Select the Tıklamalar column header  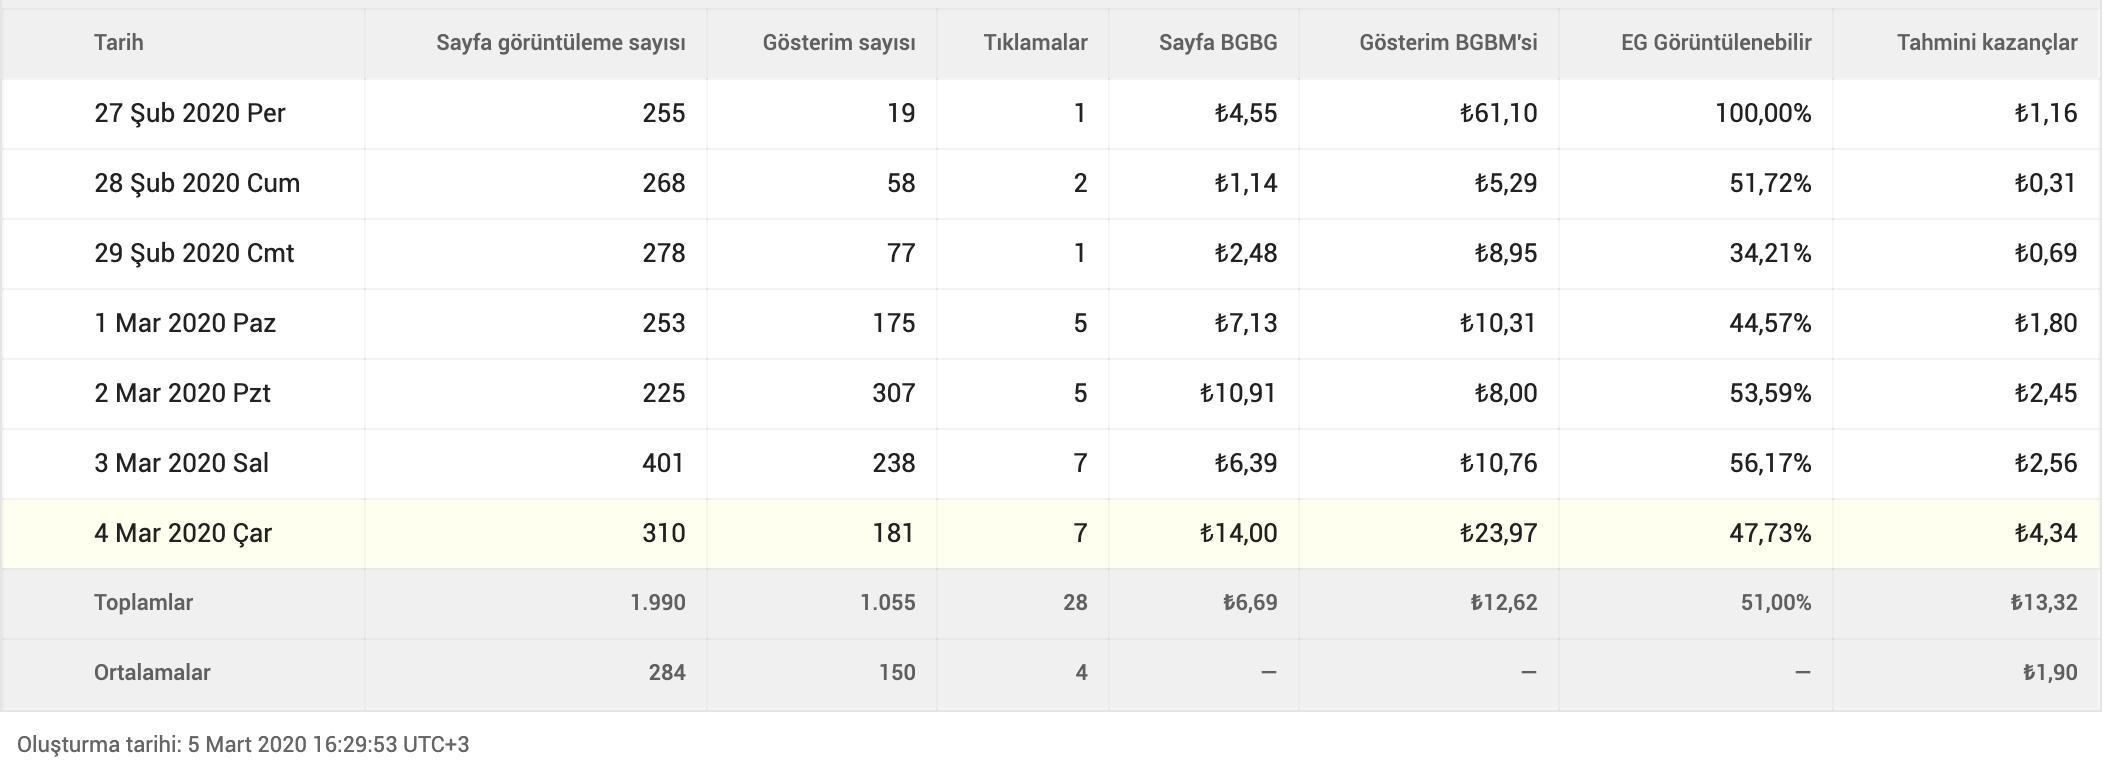point(1035,42)
